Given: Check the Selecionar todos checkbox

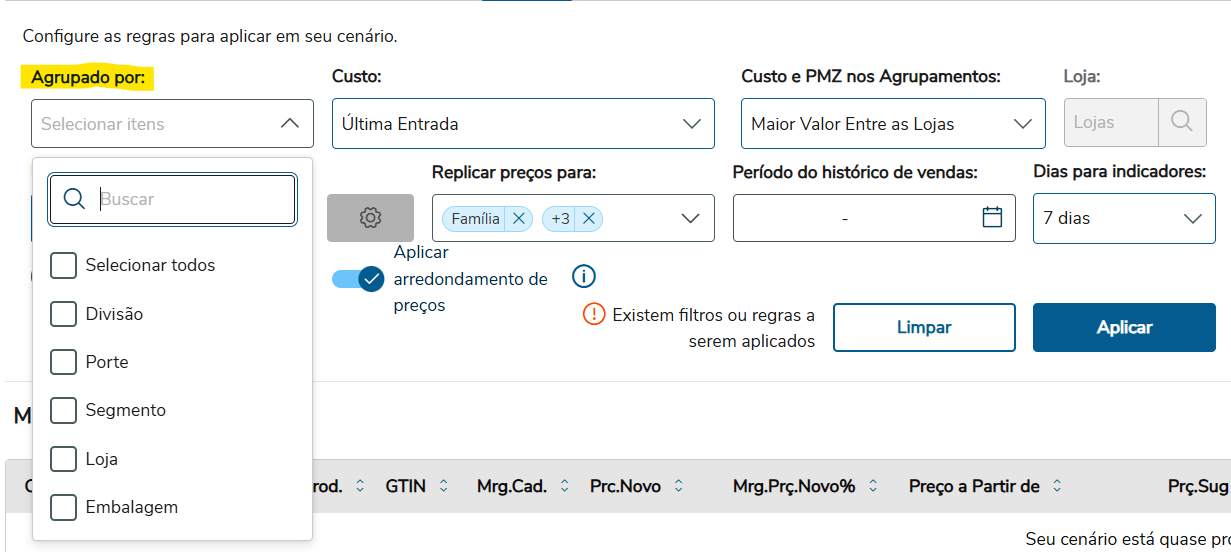Looking at the screenshot, I should (x=64, y=265).
